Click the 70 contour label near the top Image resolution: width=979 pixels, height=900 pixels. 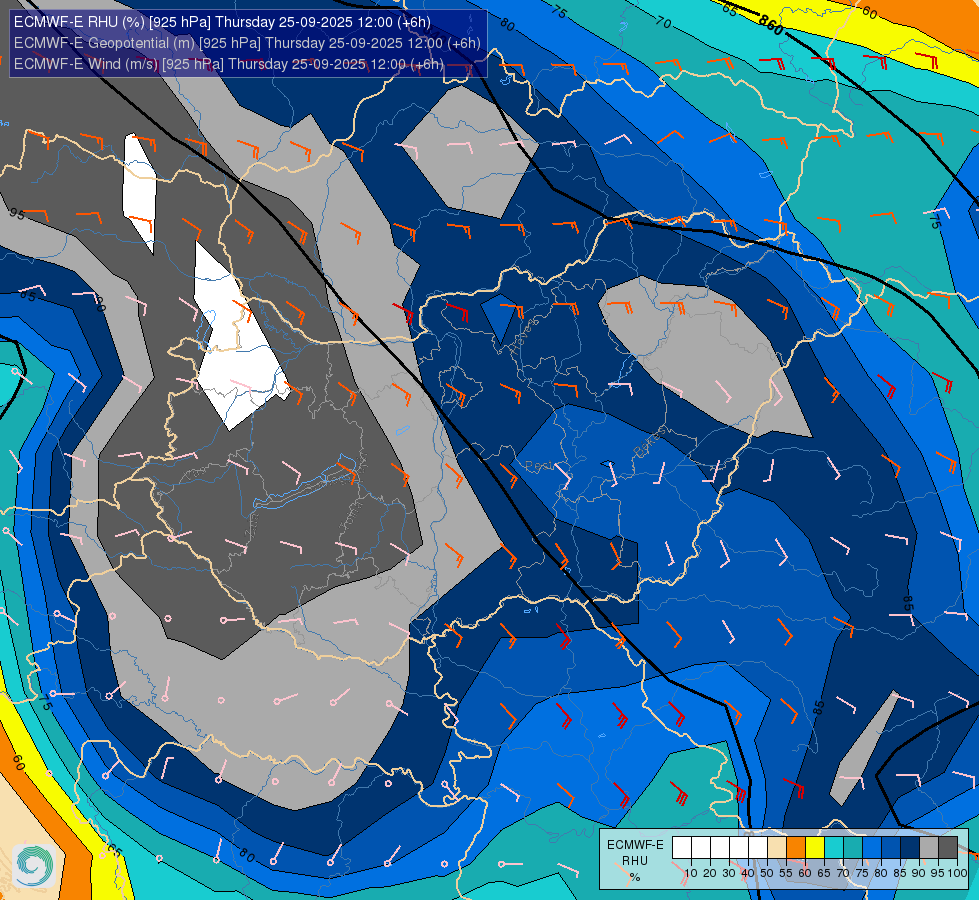[x=663, y=23]
